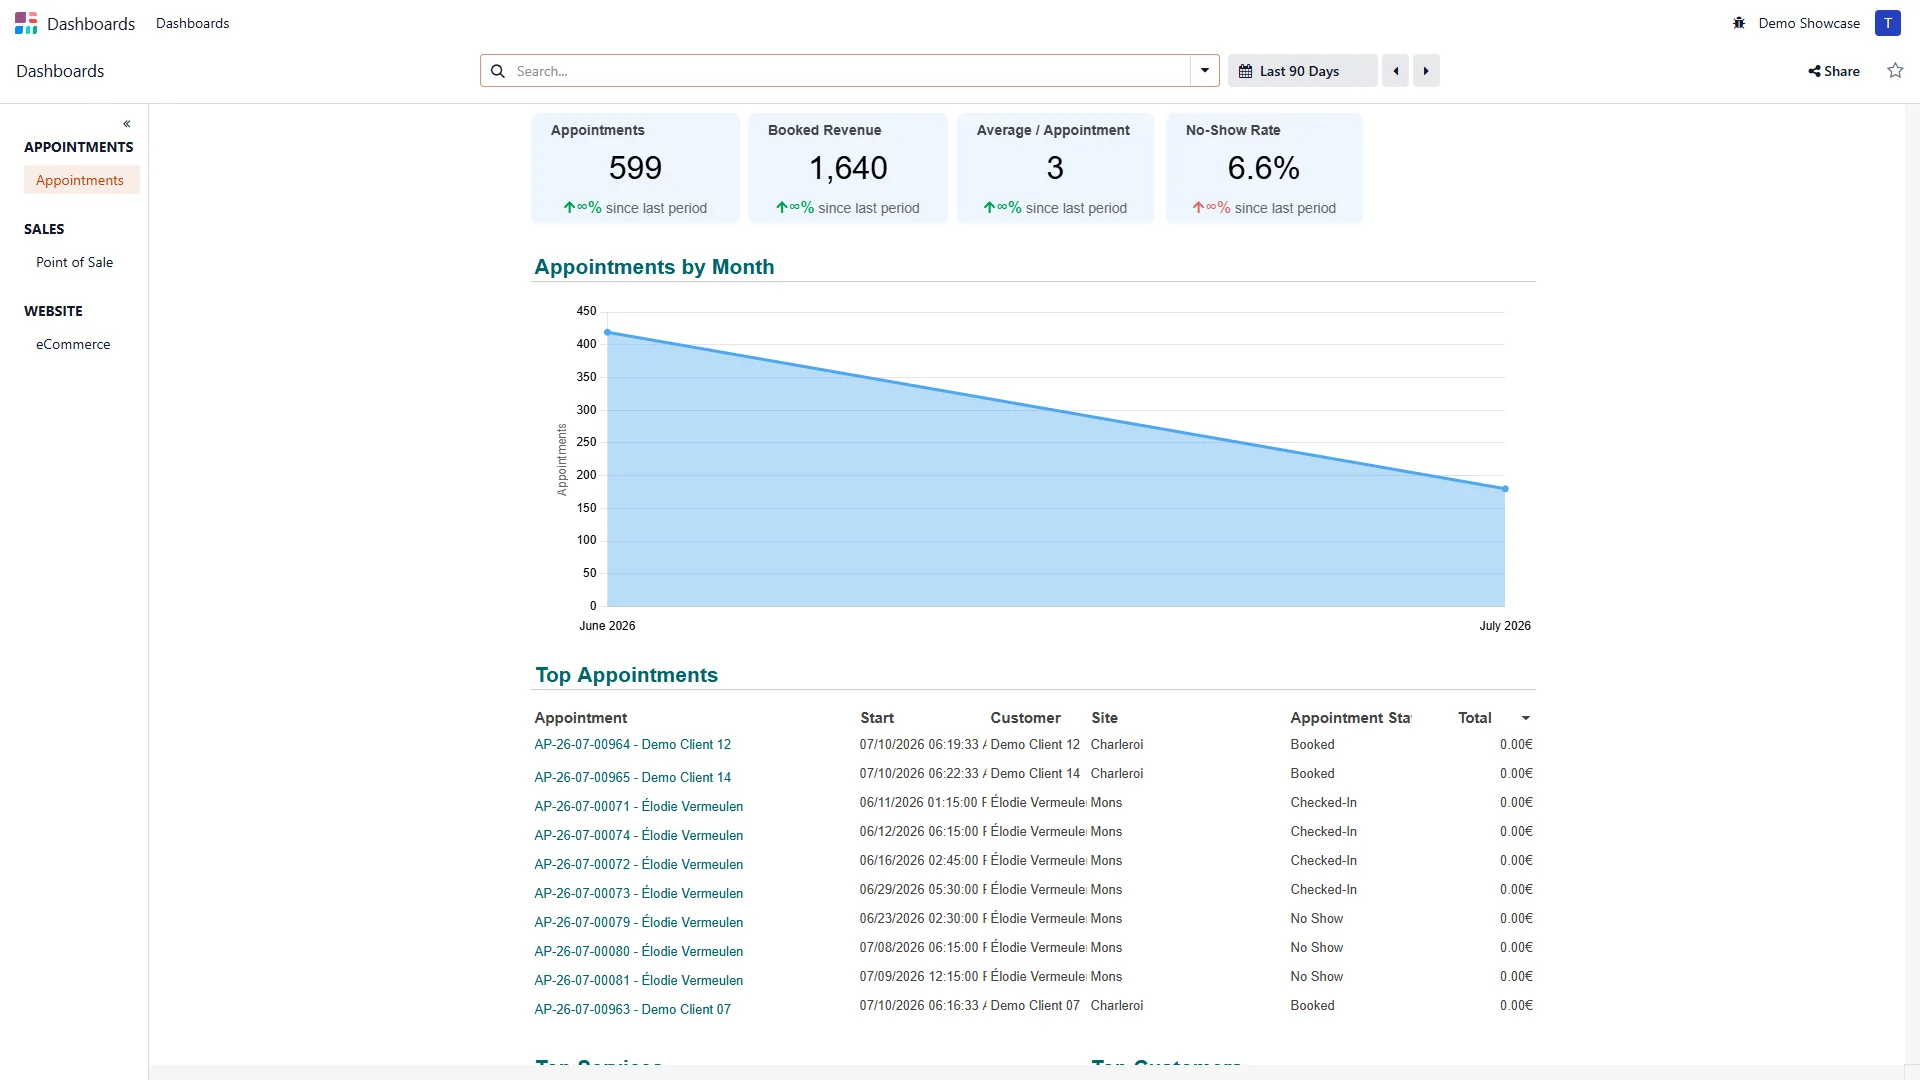
Task: Click the Top Appointments heading
Action: click(x=626, y=675)
